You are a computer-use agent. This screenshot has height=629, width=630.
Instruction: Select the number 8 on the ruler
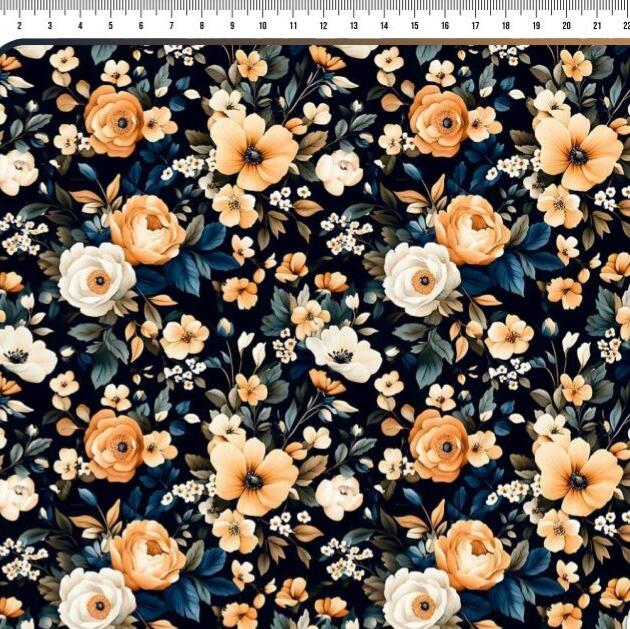[202, 26]
